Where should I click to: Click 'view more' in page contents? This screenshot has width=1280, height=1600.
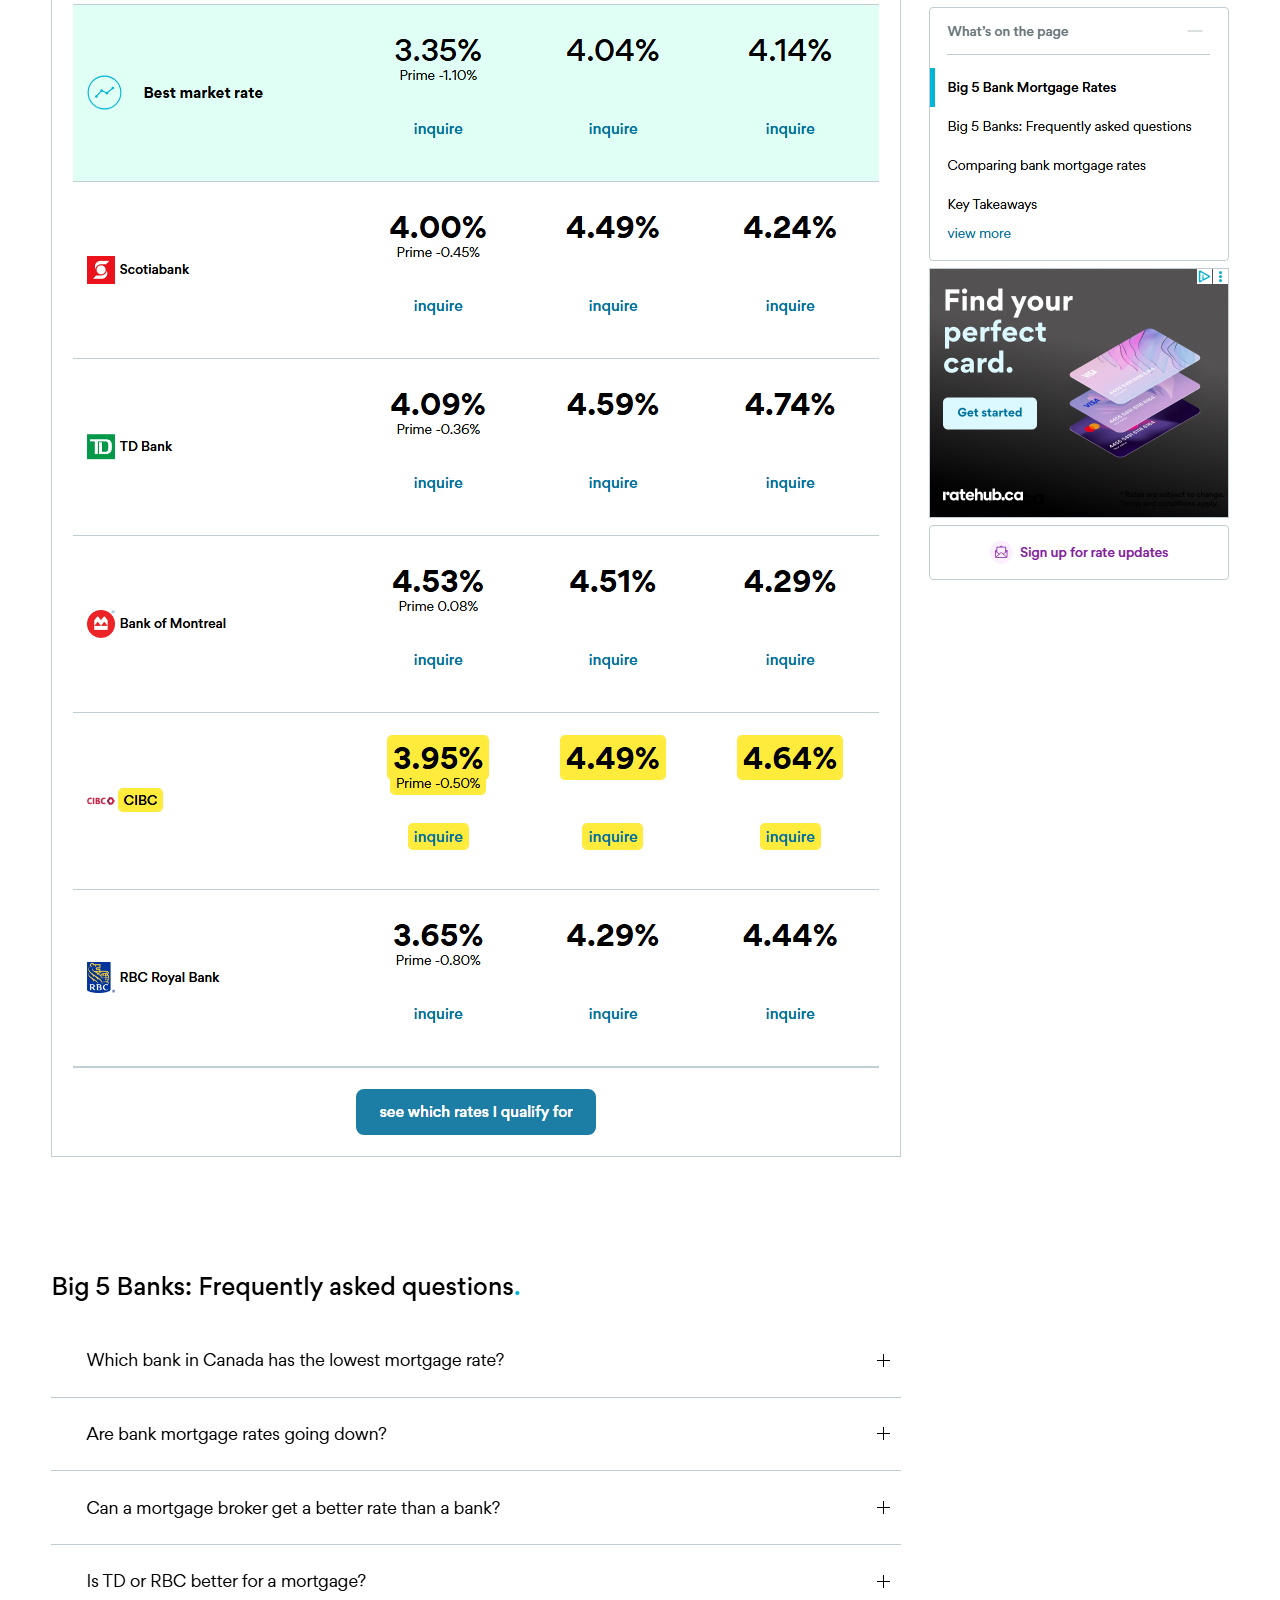(979, 234)
